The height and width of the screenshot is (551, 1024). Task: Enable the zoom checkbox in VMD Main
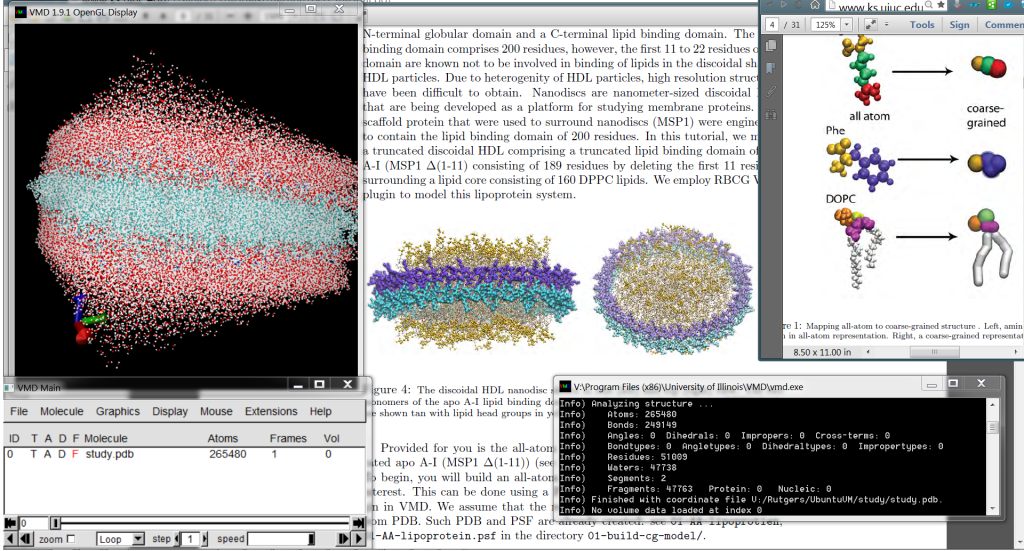coord(70,539)
